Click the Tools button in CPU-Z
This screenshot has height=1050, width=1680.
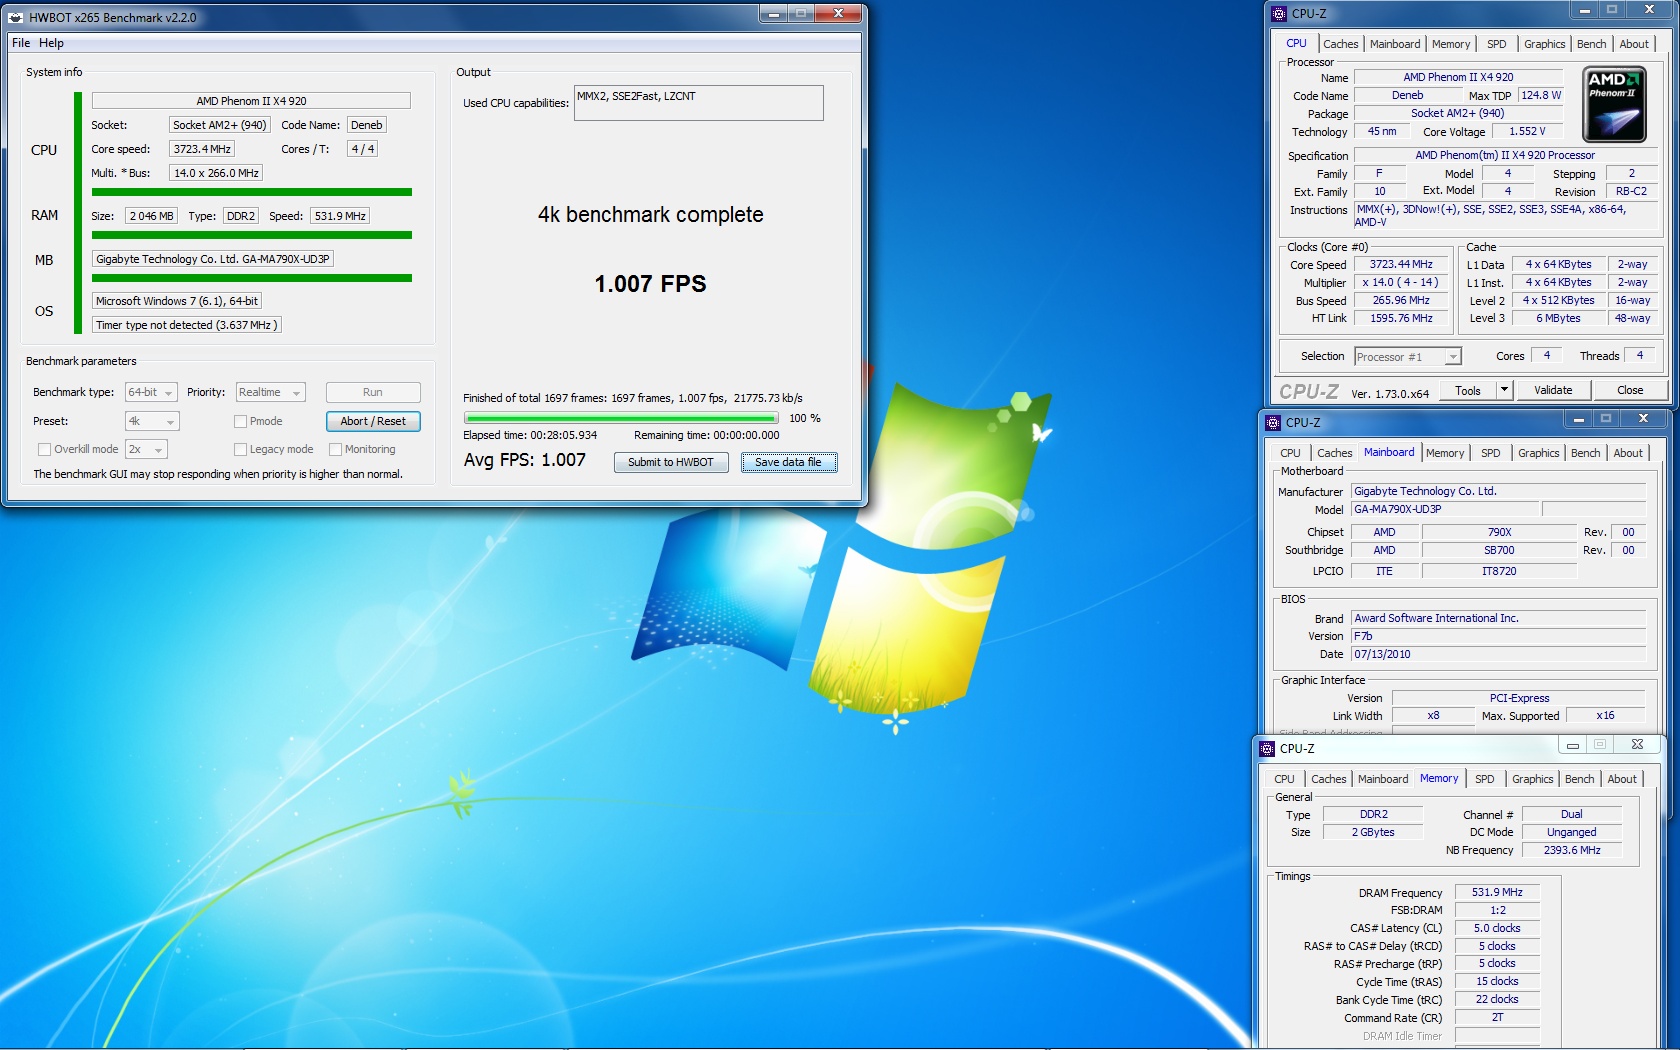coord(1468,390)
